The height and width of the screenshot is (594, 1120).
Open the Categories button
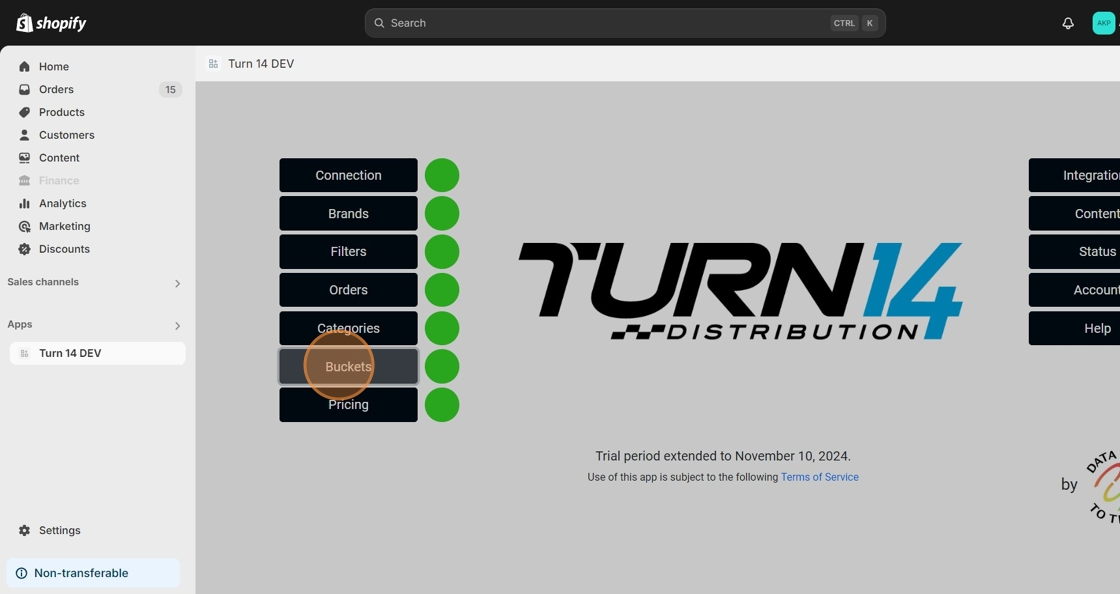(x=349, y=328)
